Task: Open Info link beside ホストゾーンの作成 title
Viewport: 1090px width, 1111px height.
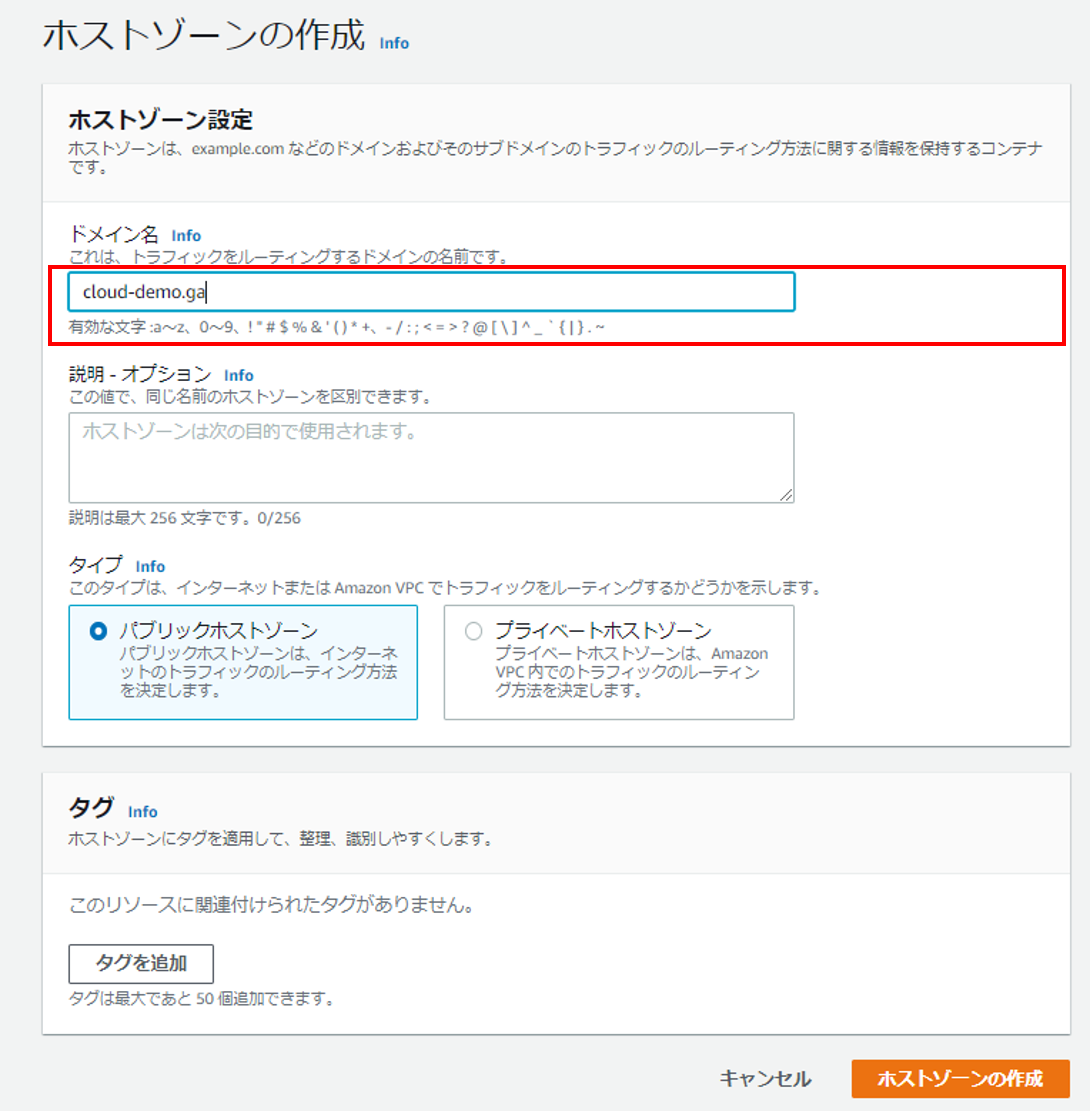Action: [x=394, y=43]
